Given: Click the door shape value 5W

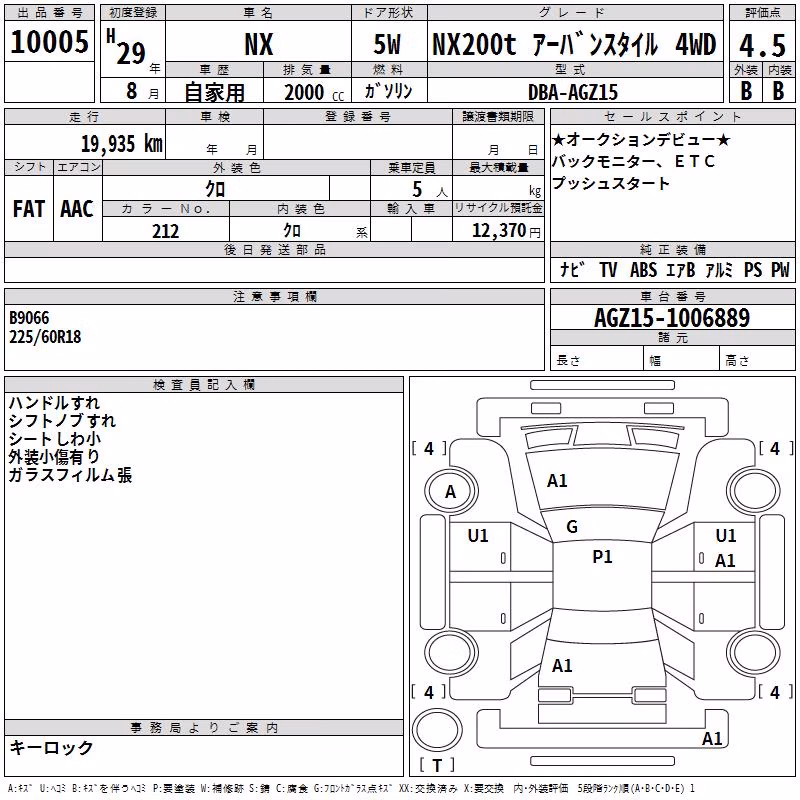Looking at the screenshot, I should click(x=387, y=44).
